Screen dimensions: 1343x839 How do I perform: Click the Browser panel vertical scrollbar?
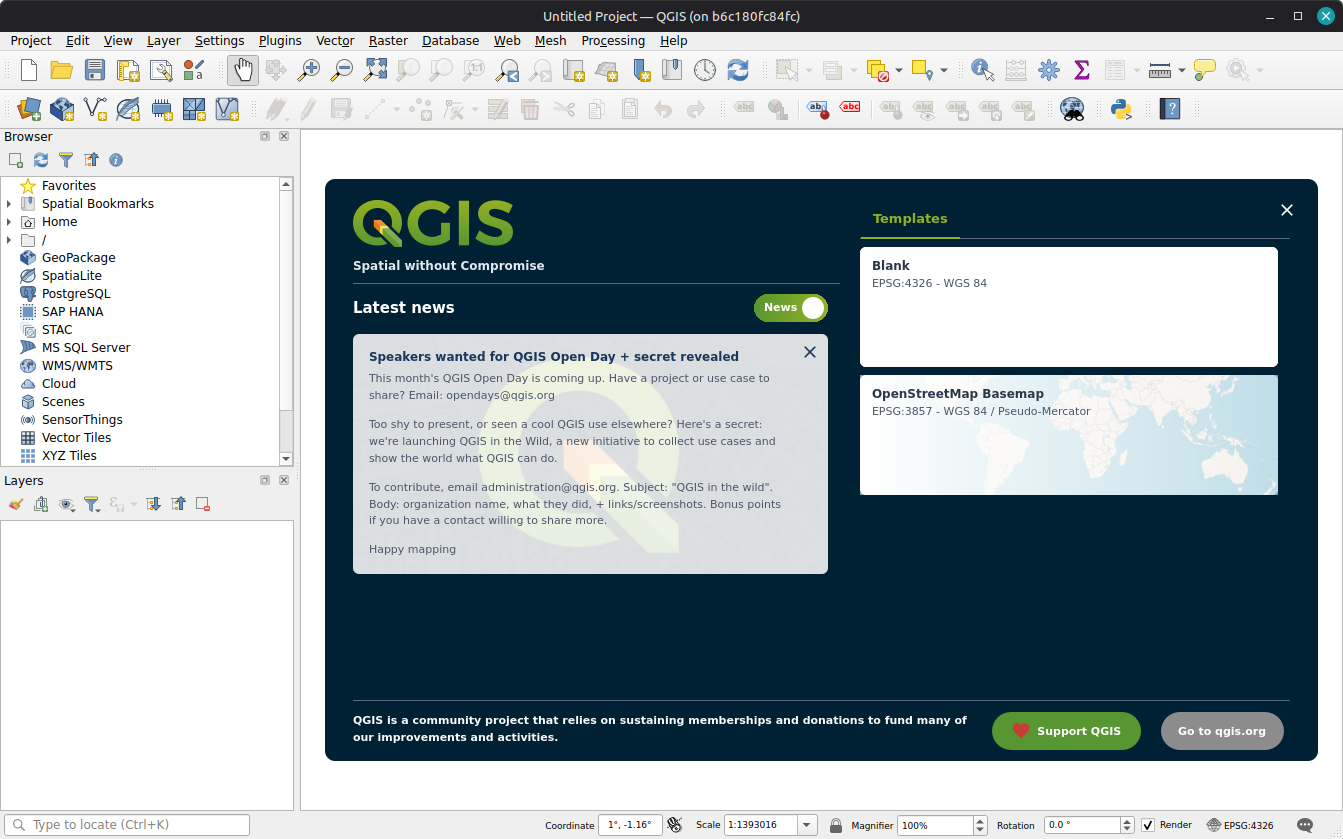click(x=286, y=321)
